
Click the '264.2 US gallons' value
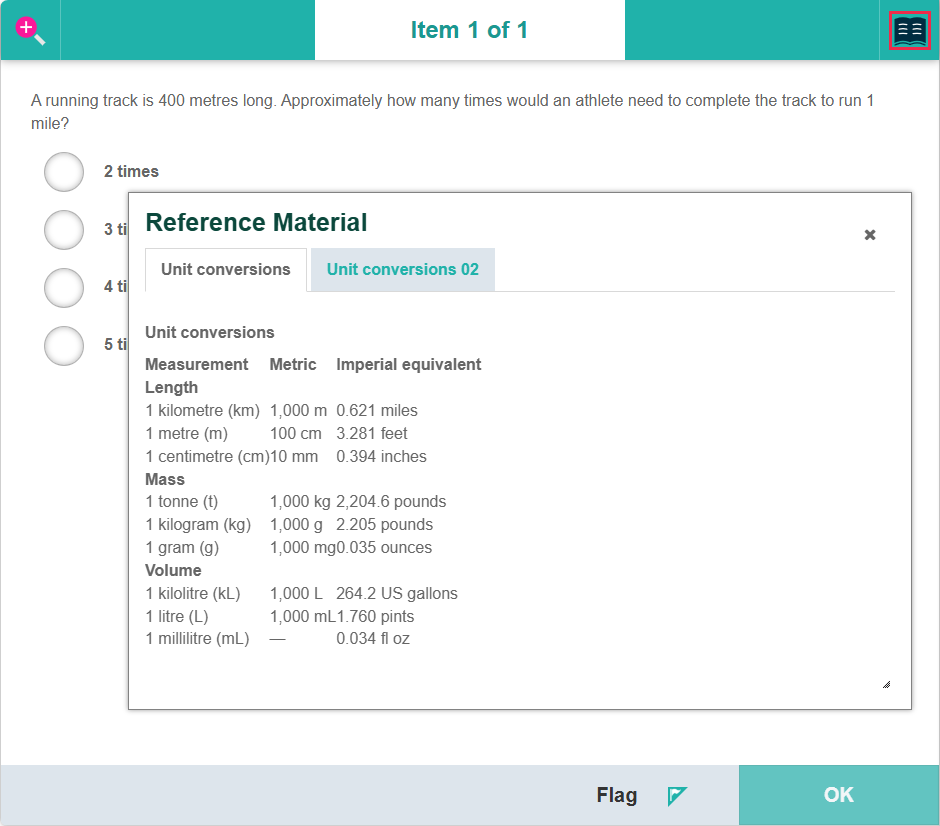397,593
